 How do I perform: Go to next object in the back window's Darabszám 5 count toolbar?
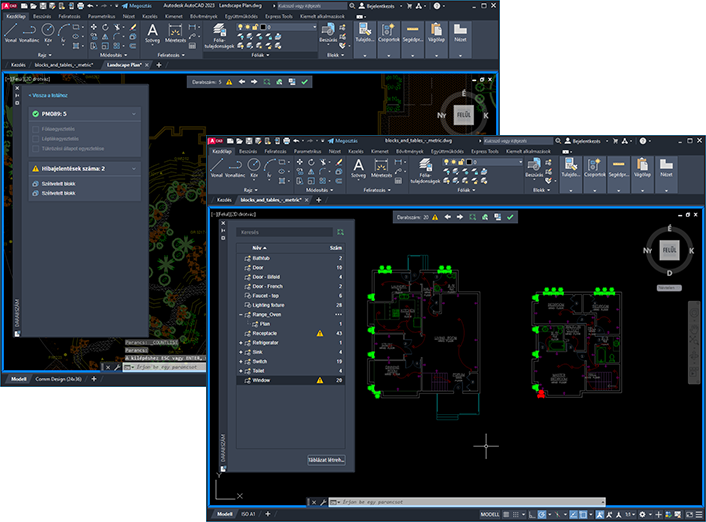(254, 82)
